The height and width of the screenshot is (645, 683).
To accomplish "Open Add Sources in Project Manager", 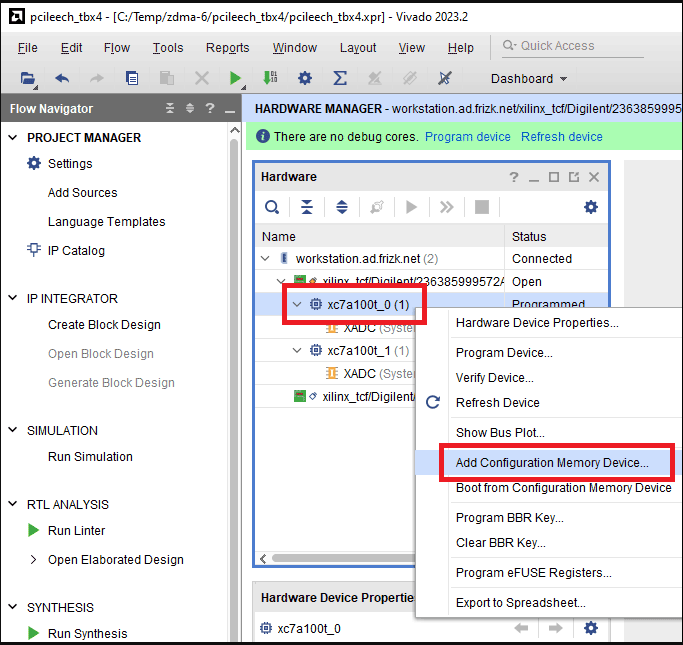I will 82,192.
